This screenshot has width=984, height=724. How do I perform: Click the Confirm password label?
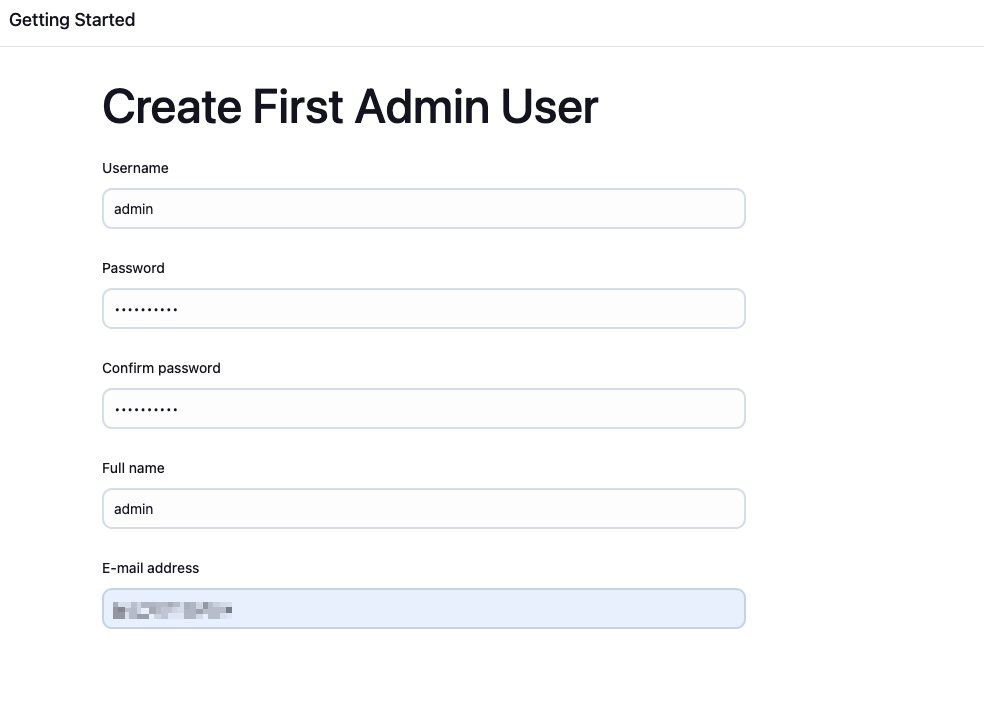[161, 368]
